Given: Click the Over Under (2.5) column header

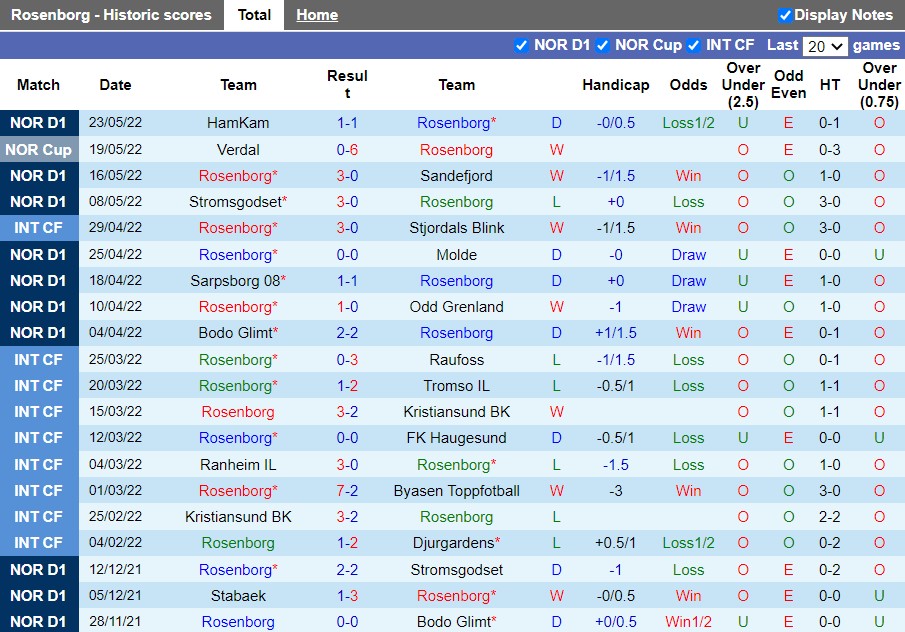Looking at the screenshot, I should (x=743, y=85).
